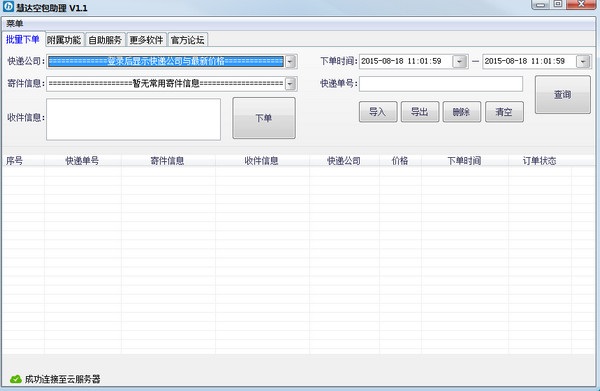Expand the 寄件信息 dropdown arrow
This screenshot has height=391, width=600.
[x=290, y=83]
